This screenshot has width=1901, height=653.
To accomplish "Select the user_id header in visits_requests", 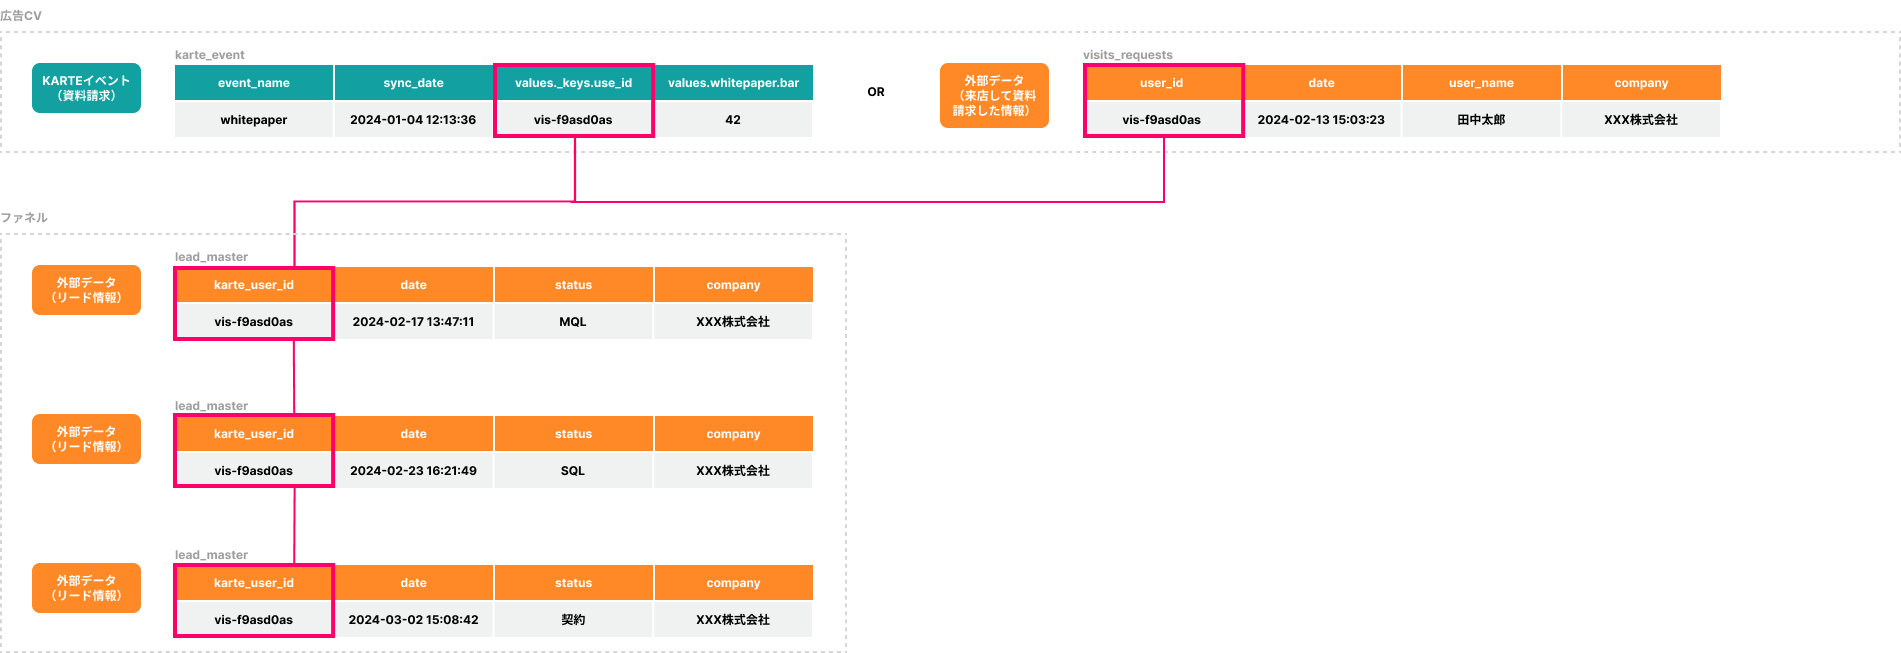I will 1162,83.
